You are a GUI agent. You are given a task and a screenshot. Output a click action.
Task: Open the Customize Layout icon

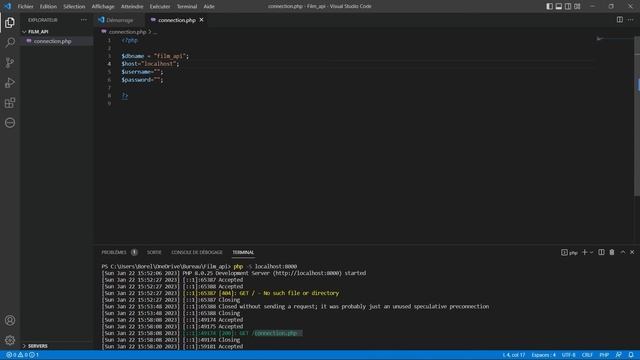[x=577, y=6]
